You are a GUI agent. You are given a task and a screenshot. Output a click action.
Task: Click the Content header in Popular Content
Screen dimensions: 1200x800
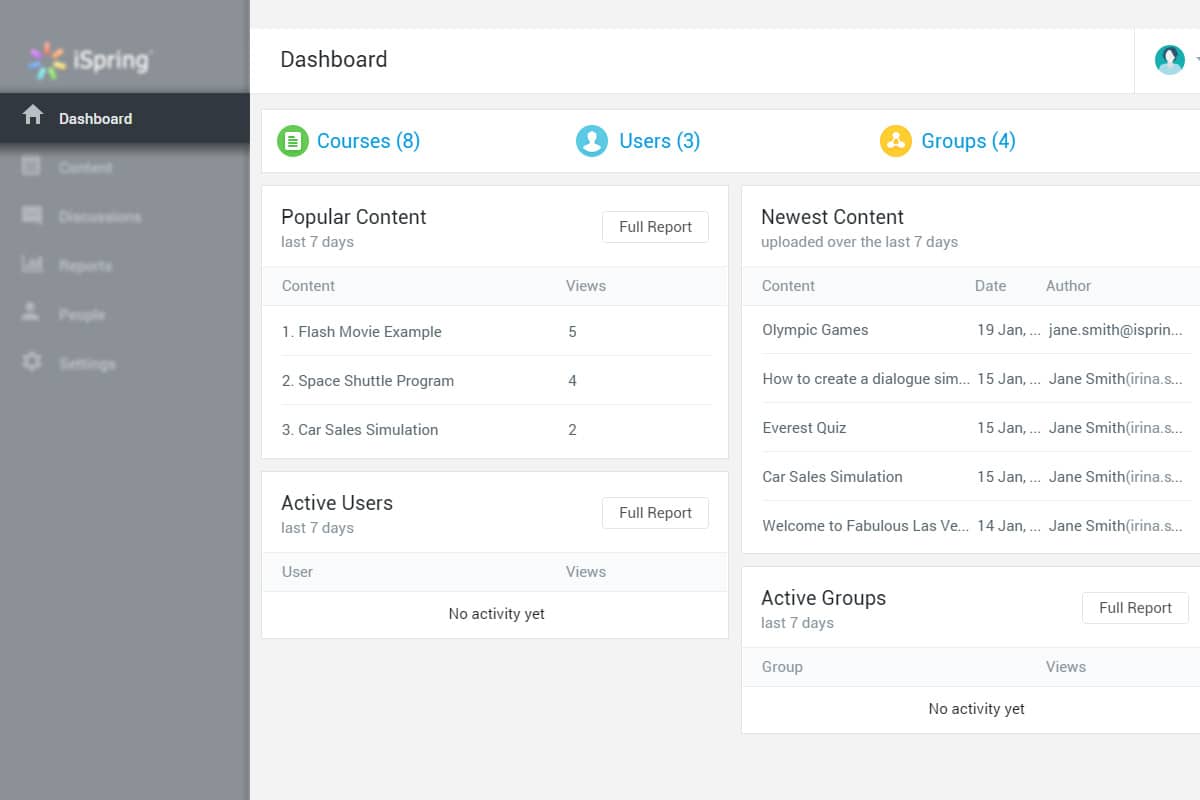pos(308,286)
